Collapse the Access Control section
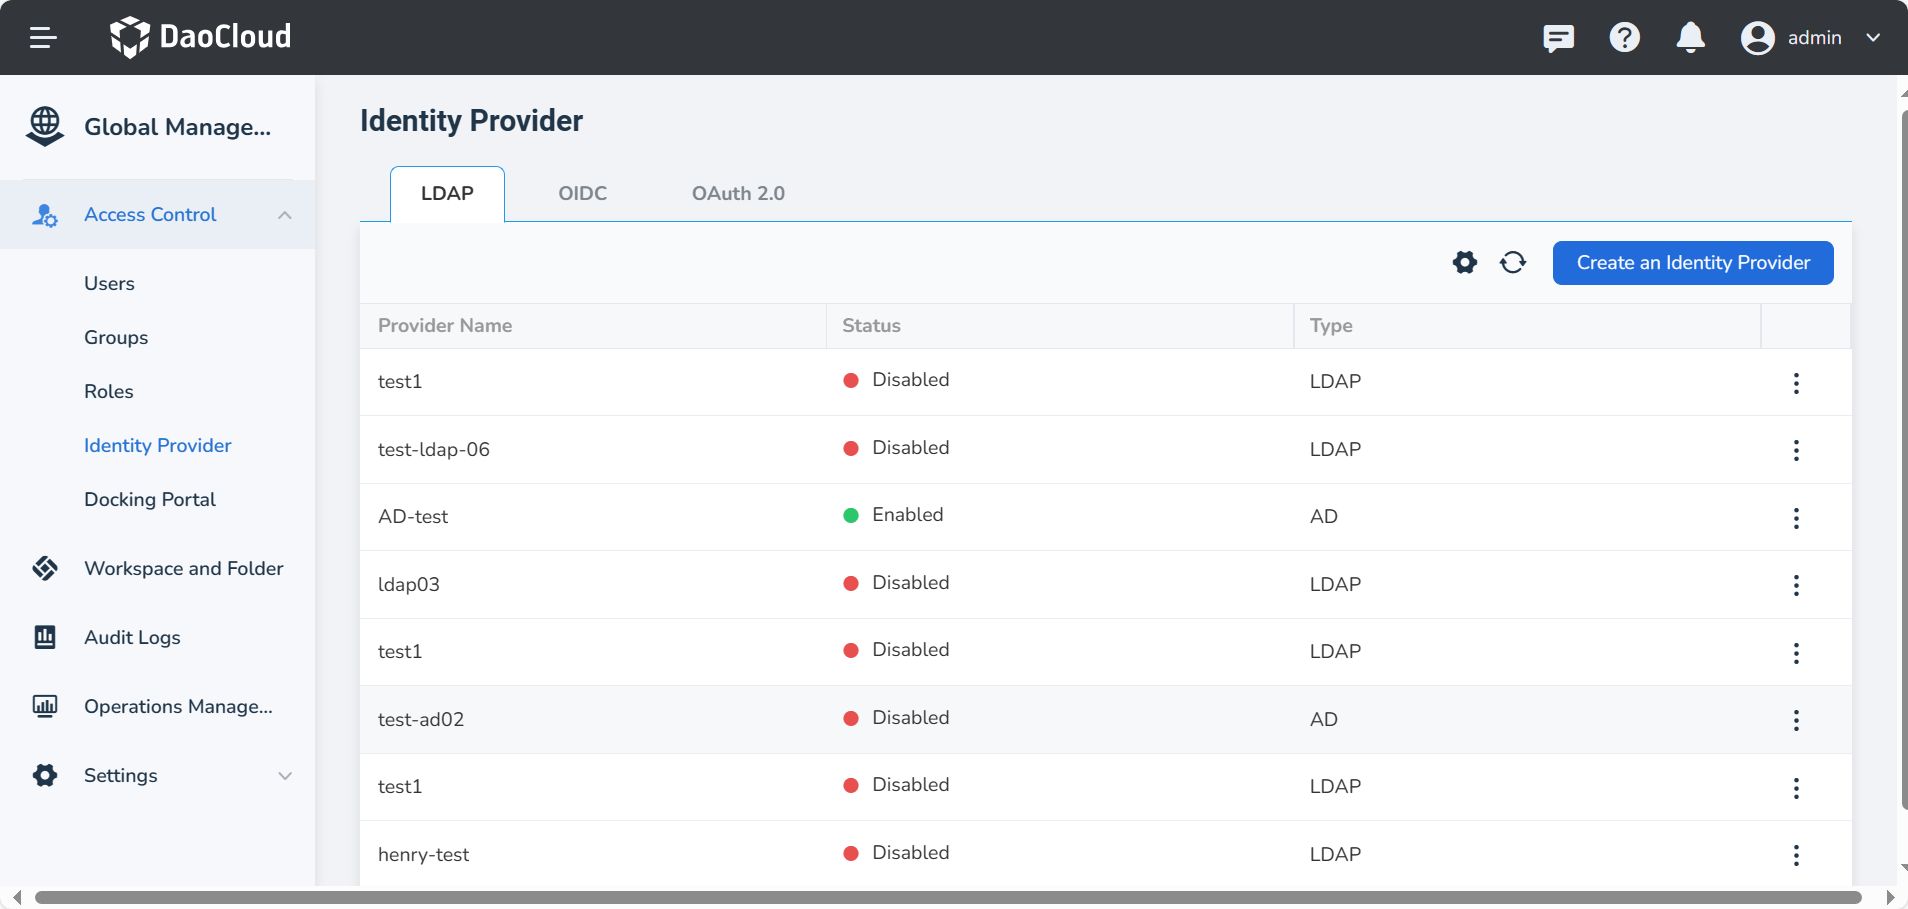Screen dimensions: 1908x909 coord(285,215)
